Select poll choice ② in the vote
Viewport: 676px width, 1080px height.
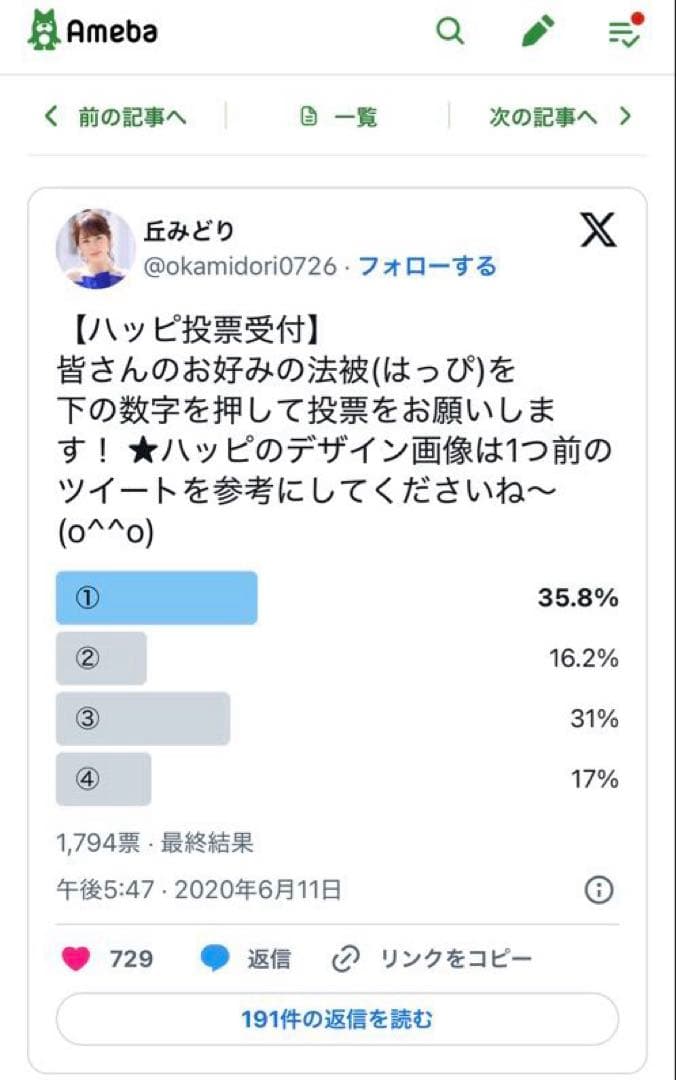click(101, 658)
